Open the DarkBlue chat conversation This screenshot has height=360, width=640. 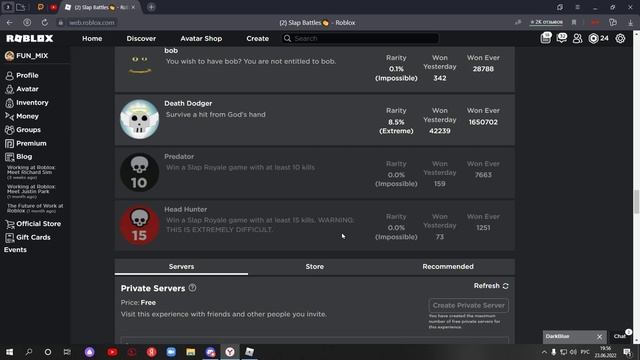click(568, 337)
